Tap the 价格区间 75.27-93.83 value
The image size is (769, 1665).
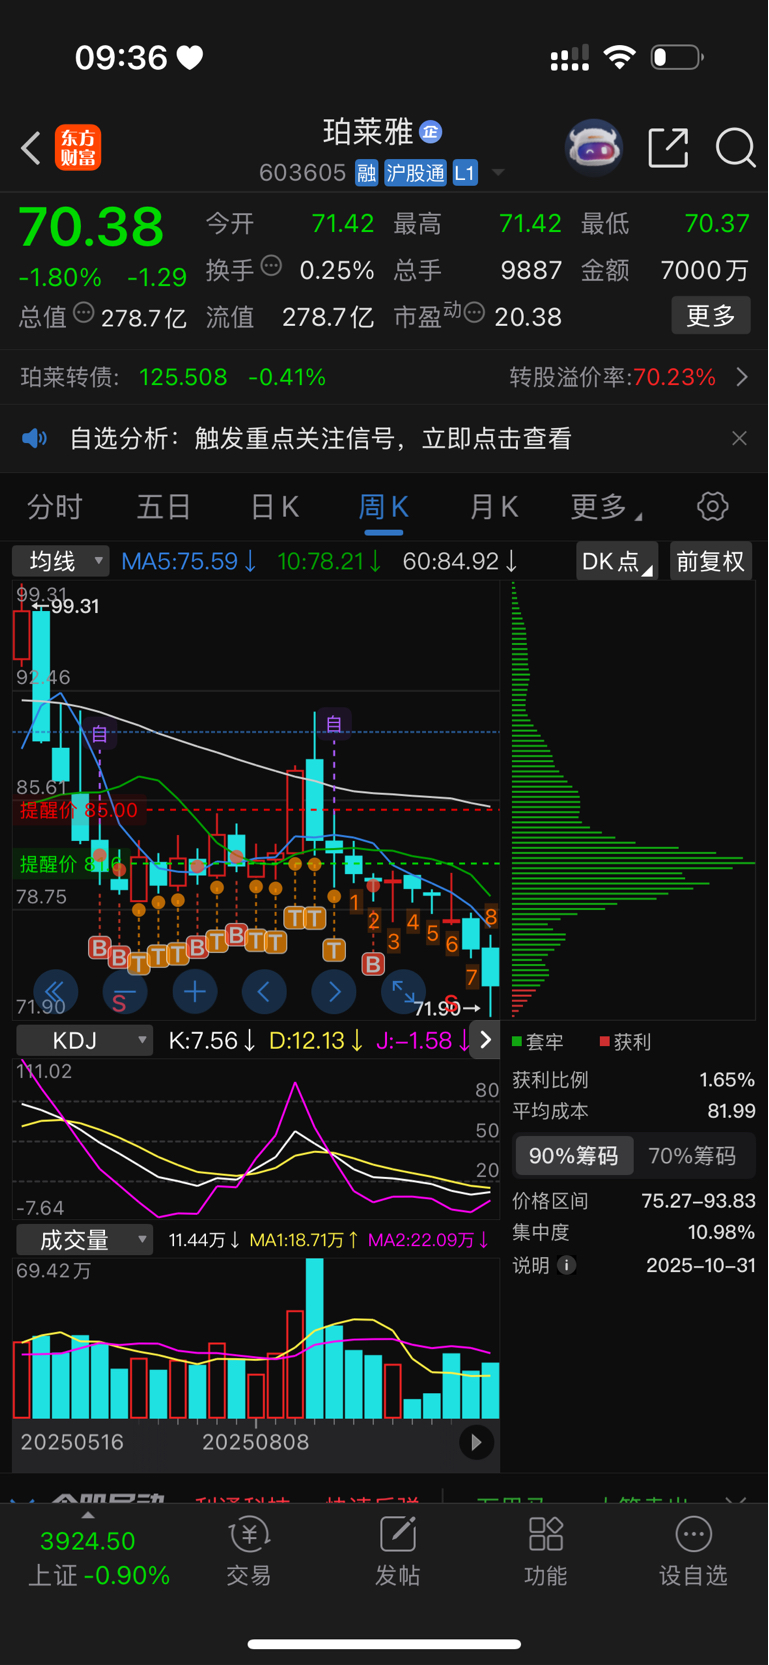pos(699,1201)
